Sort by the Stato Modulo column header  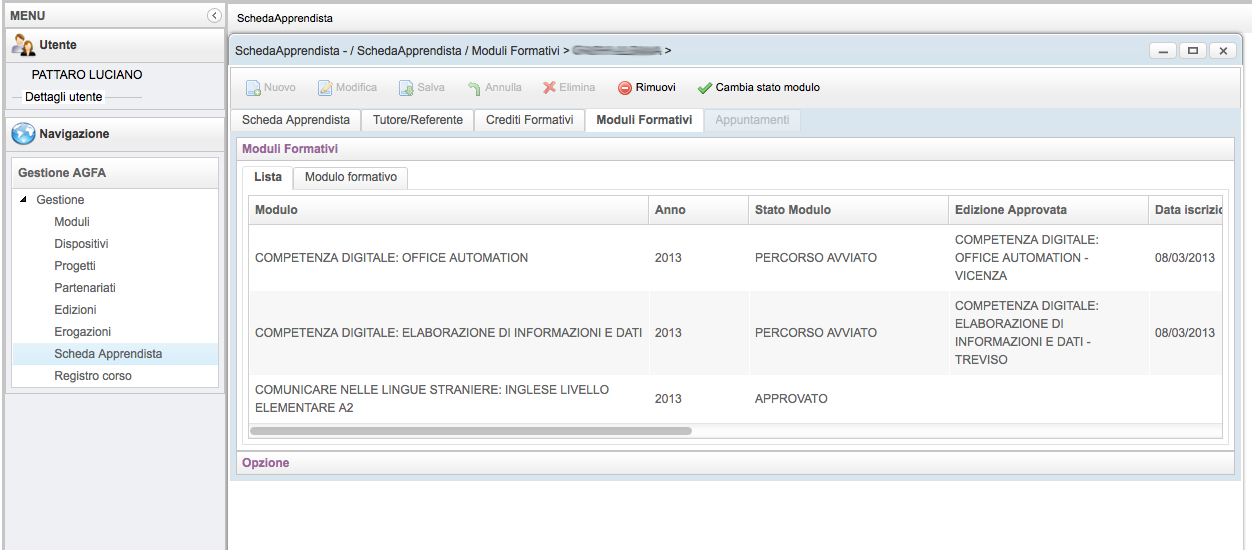(x=792, y=210)
